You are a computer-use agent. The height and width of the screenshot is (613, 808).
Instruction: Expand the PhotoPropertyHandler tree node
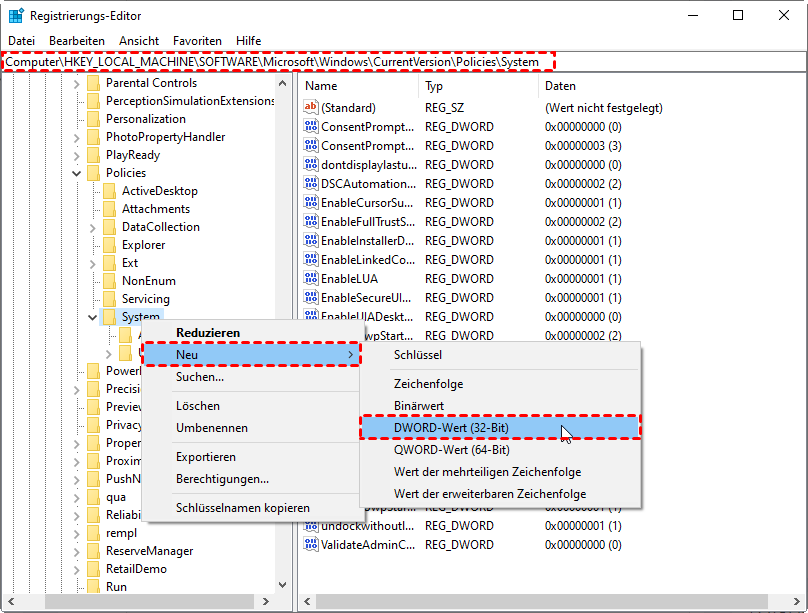pos(76,138)
